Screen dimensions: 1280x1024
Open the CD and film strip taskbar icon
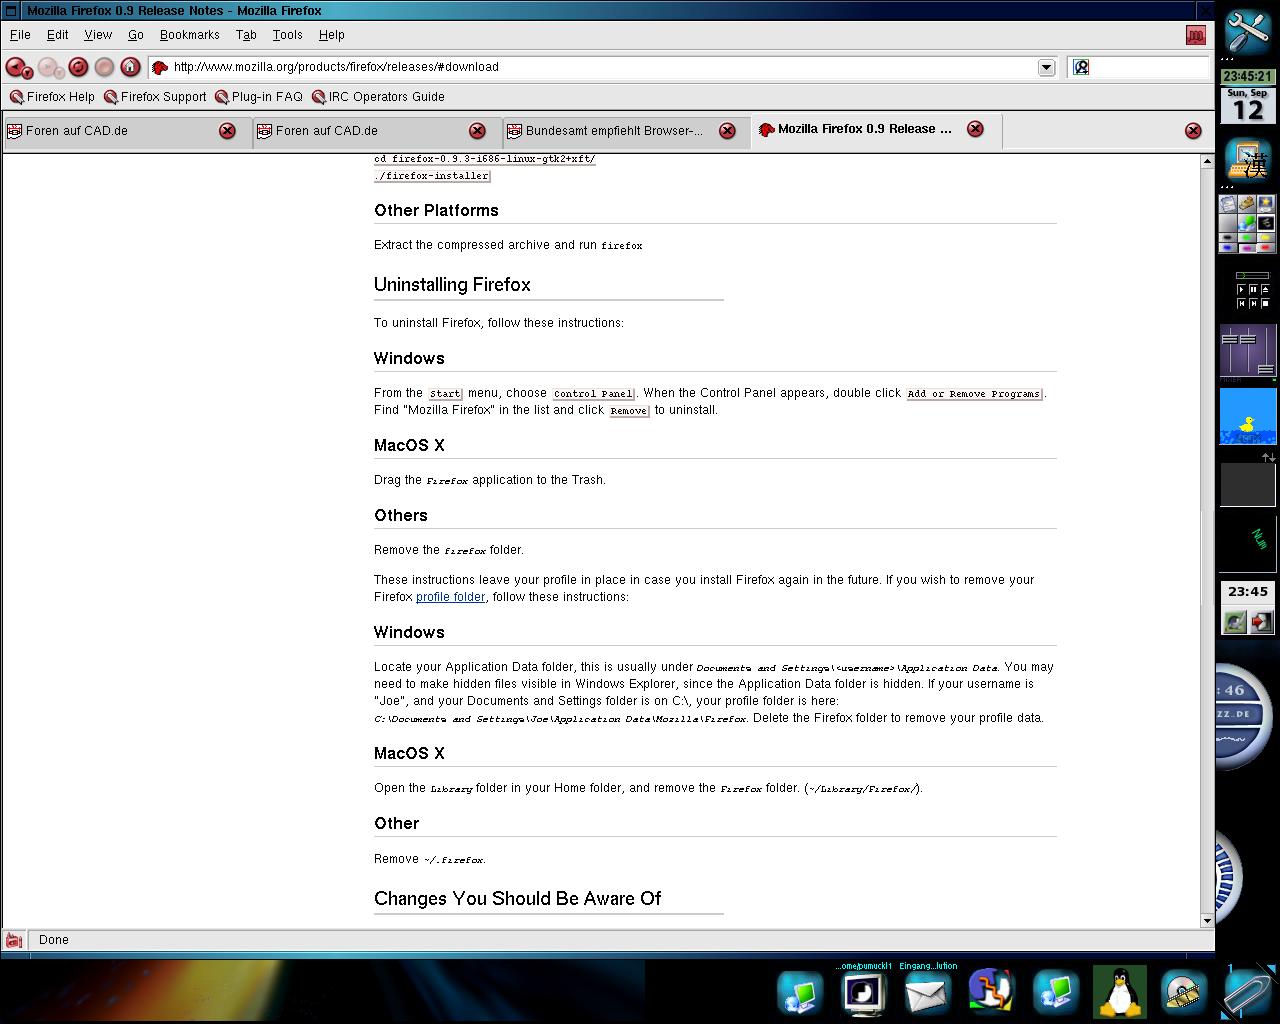click(1183, 993)
